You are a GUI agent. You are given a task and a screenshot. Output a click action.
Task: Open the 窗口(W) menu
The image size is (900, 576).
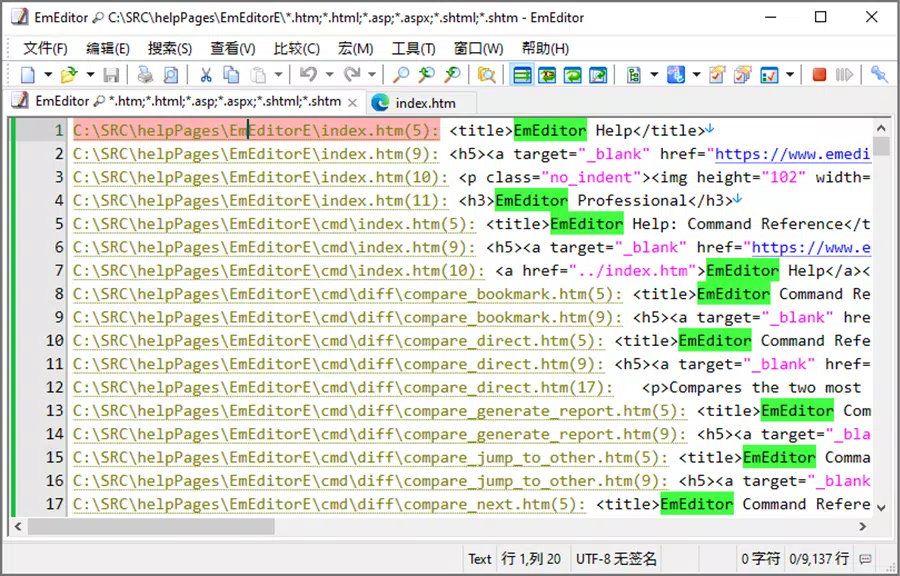tap(478, 48)
